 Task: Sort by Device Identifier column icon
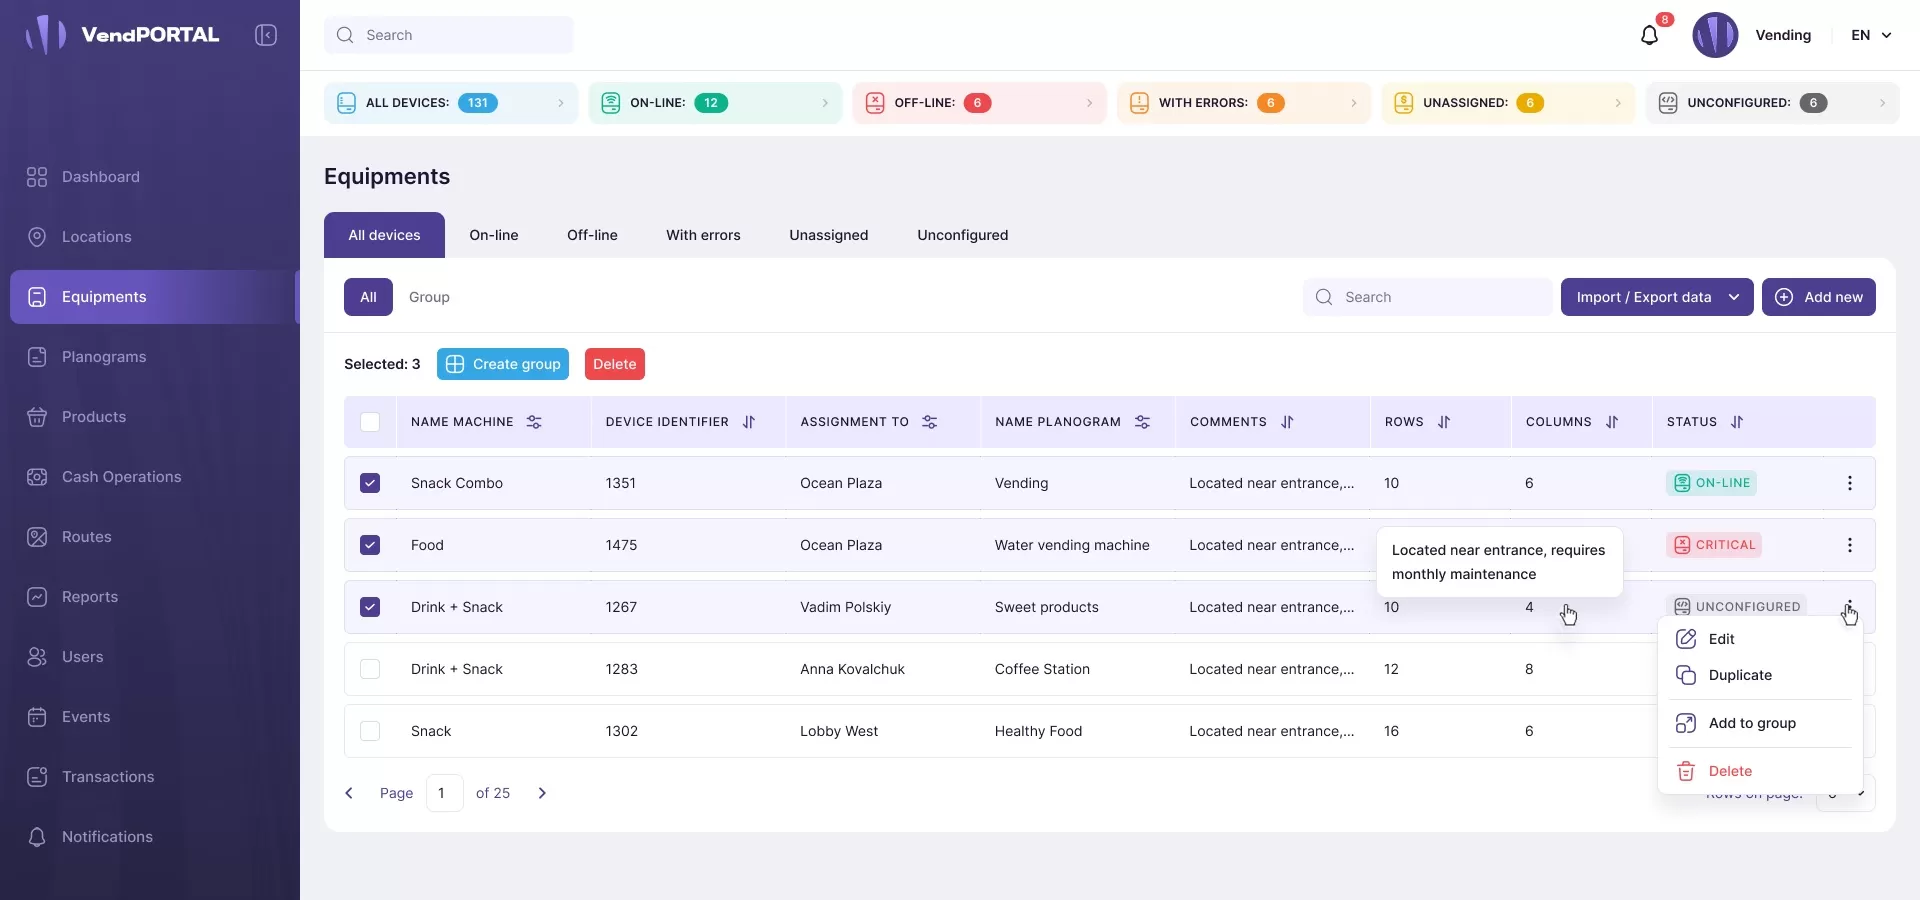click(749, 422)
